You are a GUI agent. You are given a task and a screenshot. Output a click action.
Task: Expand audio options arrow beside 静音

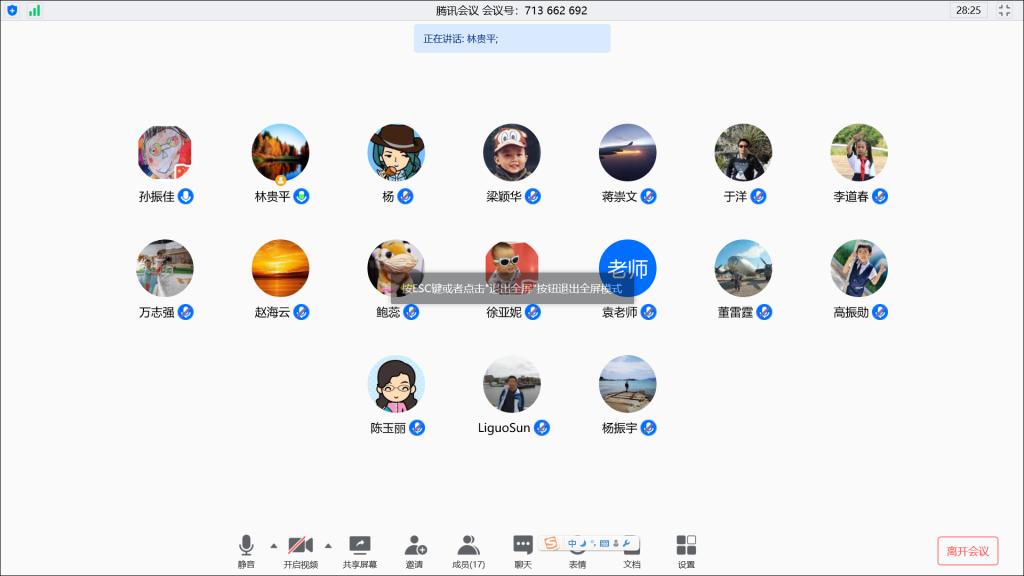tap(274, 545)
